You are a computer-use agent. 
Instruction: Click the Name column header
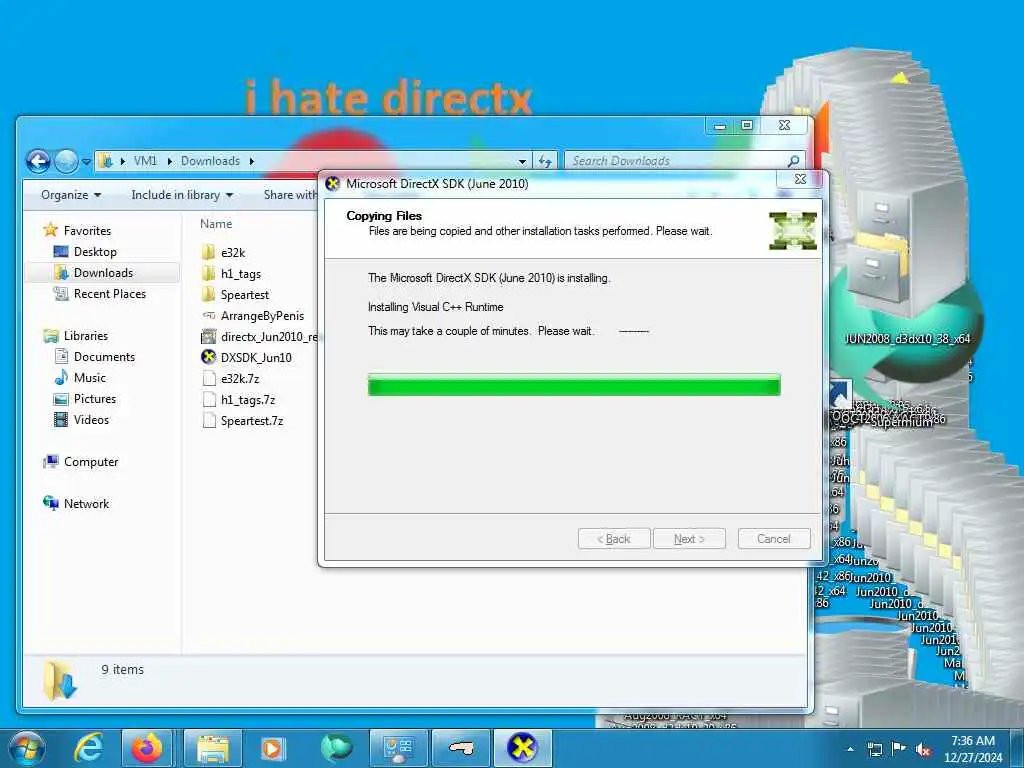(x=216, y=224)
